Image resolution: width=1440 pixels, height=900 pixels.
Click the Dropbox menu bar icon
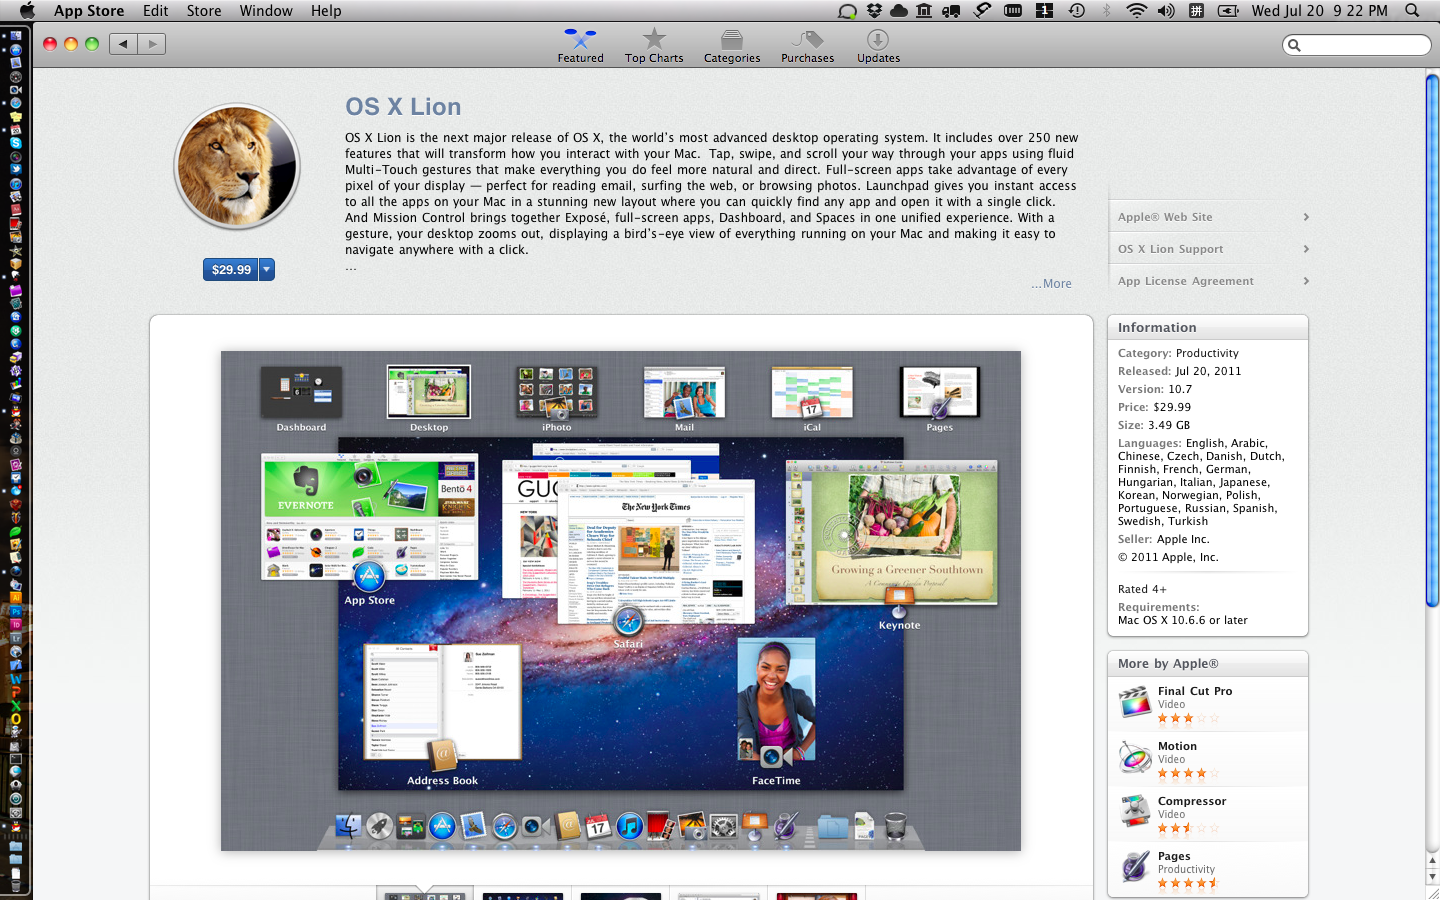pyautogui.click(x=875, y=10)
